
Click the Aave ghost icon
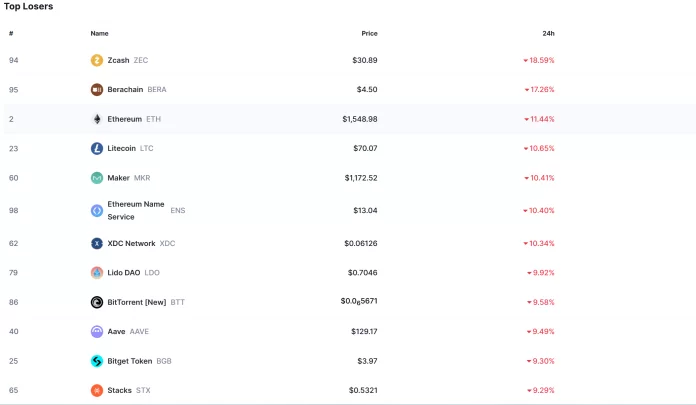[97, 331]
